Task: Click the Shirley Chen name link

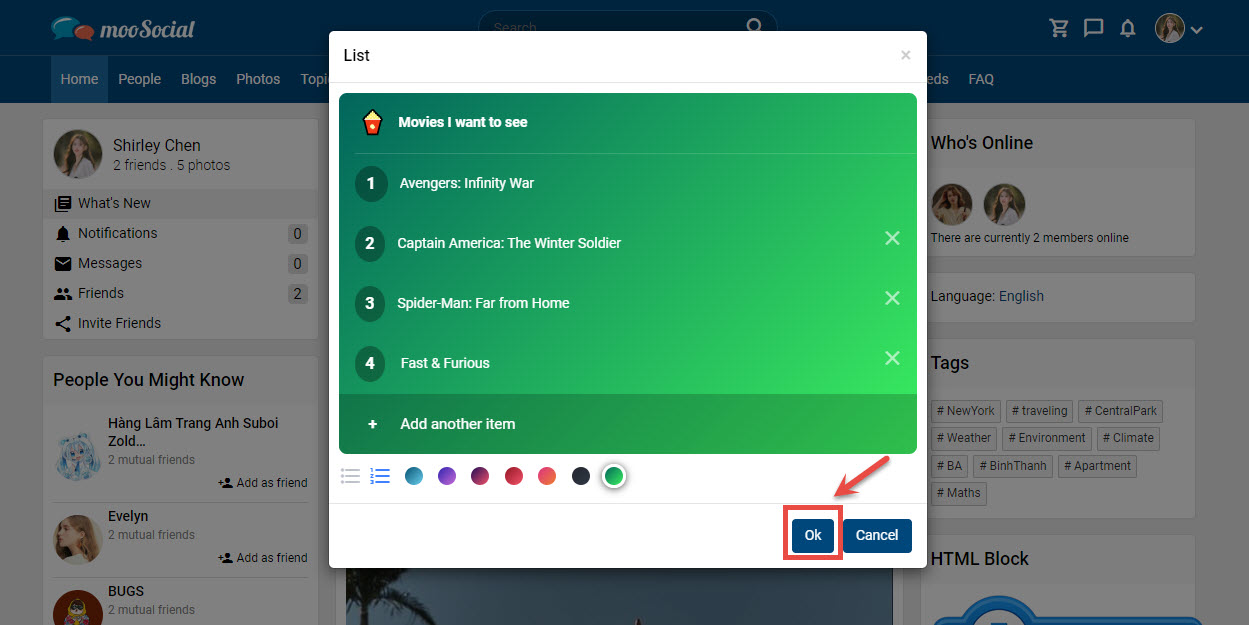Action: pos(156,146)
